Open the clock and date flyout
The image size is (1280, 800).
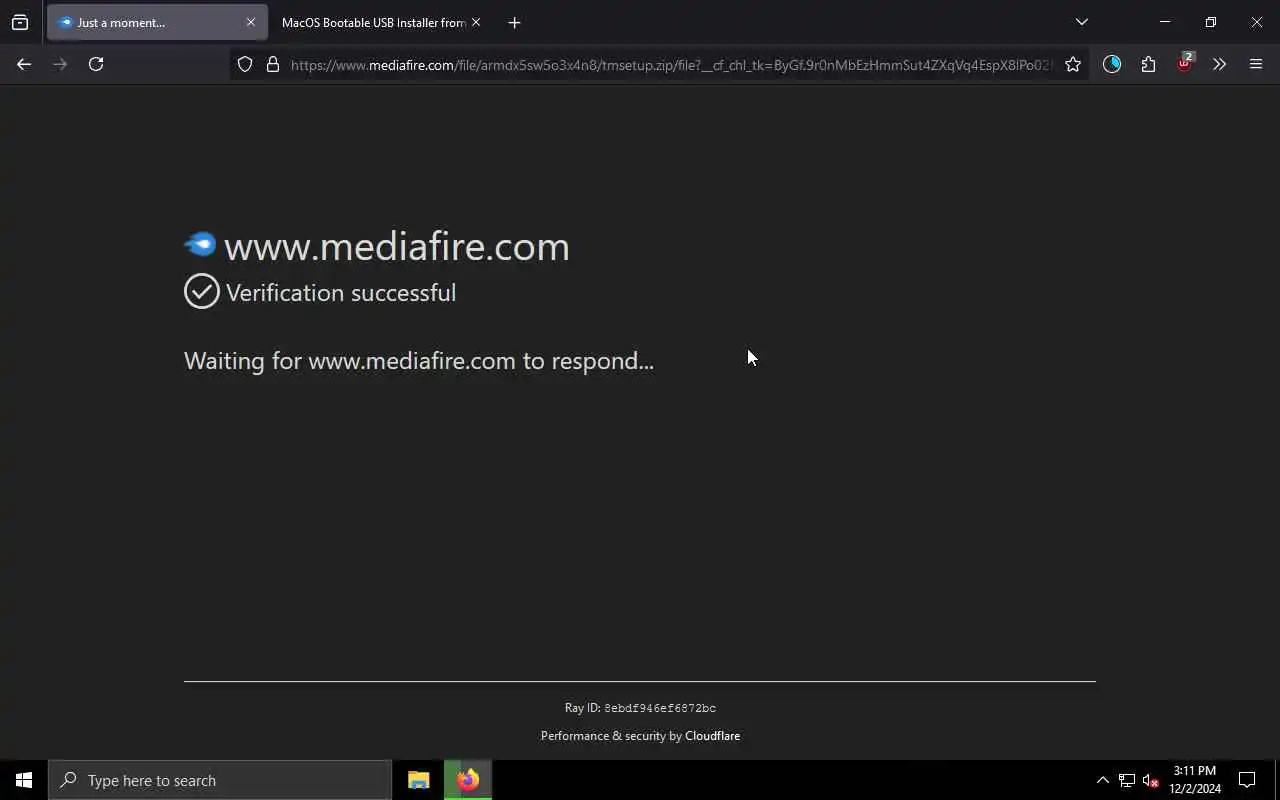(1195, 780)
